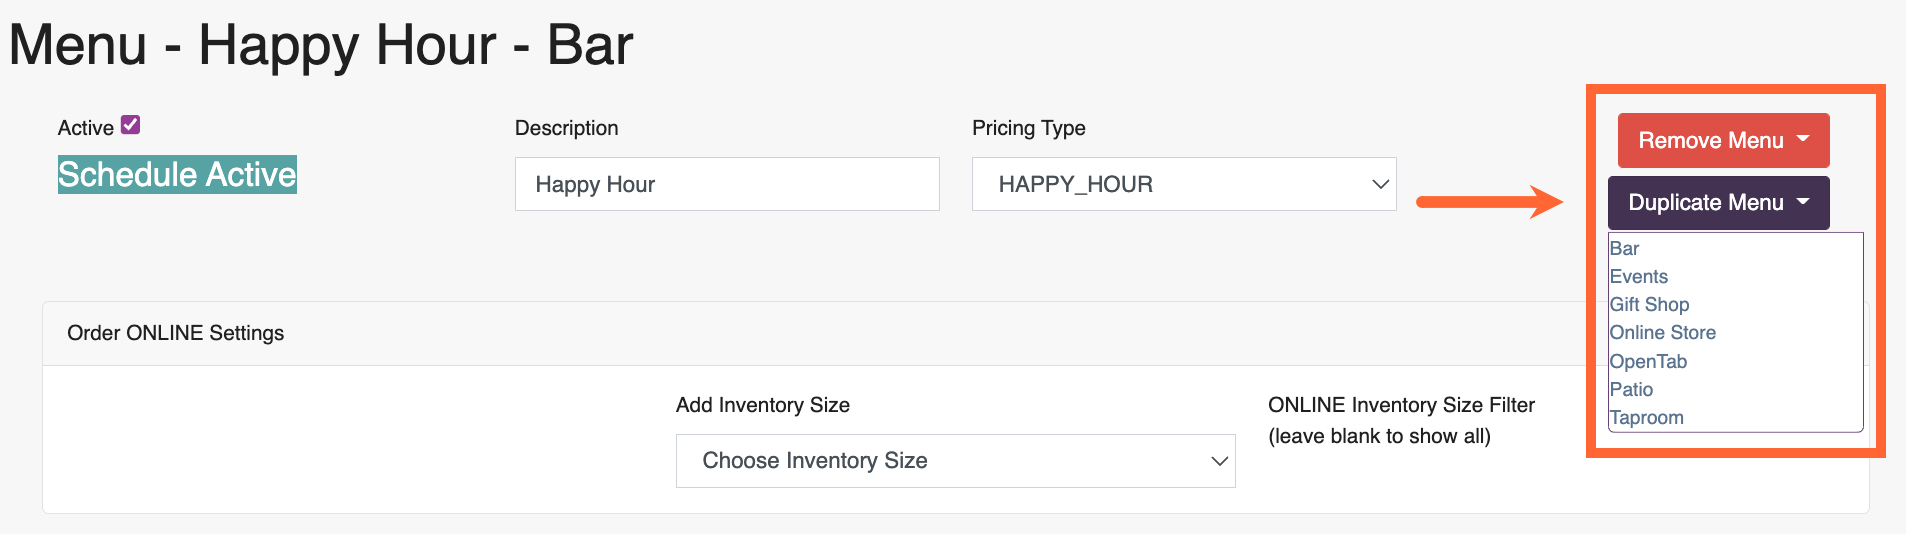1906x534 pixels.
Task: Pick OpenTab from the duplicate list
Action: [1648, 361]
